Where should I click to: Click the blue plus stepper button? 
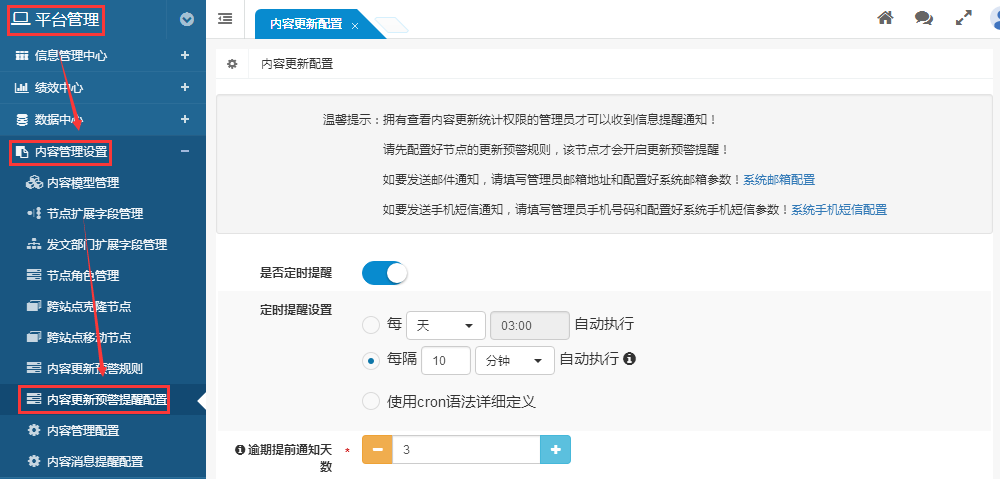(x=555, y=450)
